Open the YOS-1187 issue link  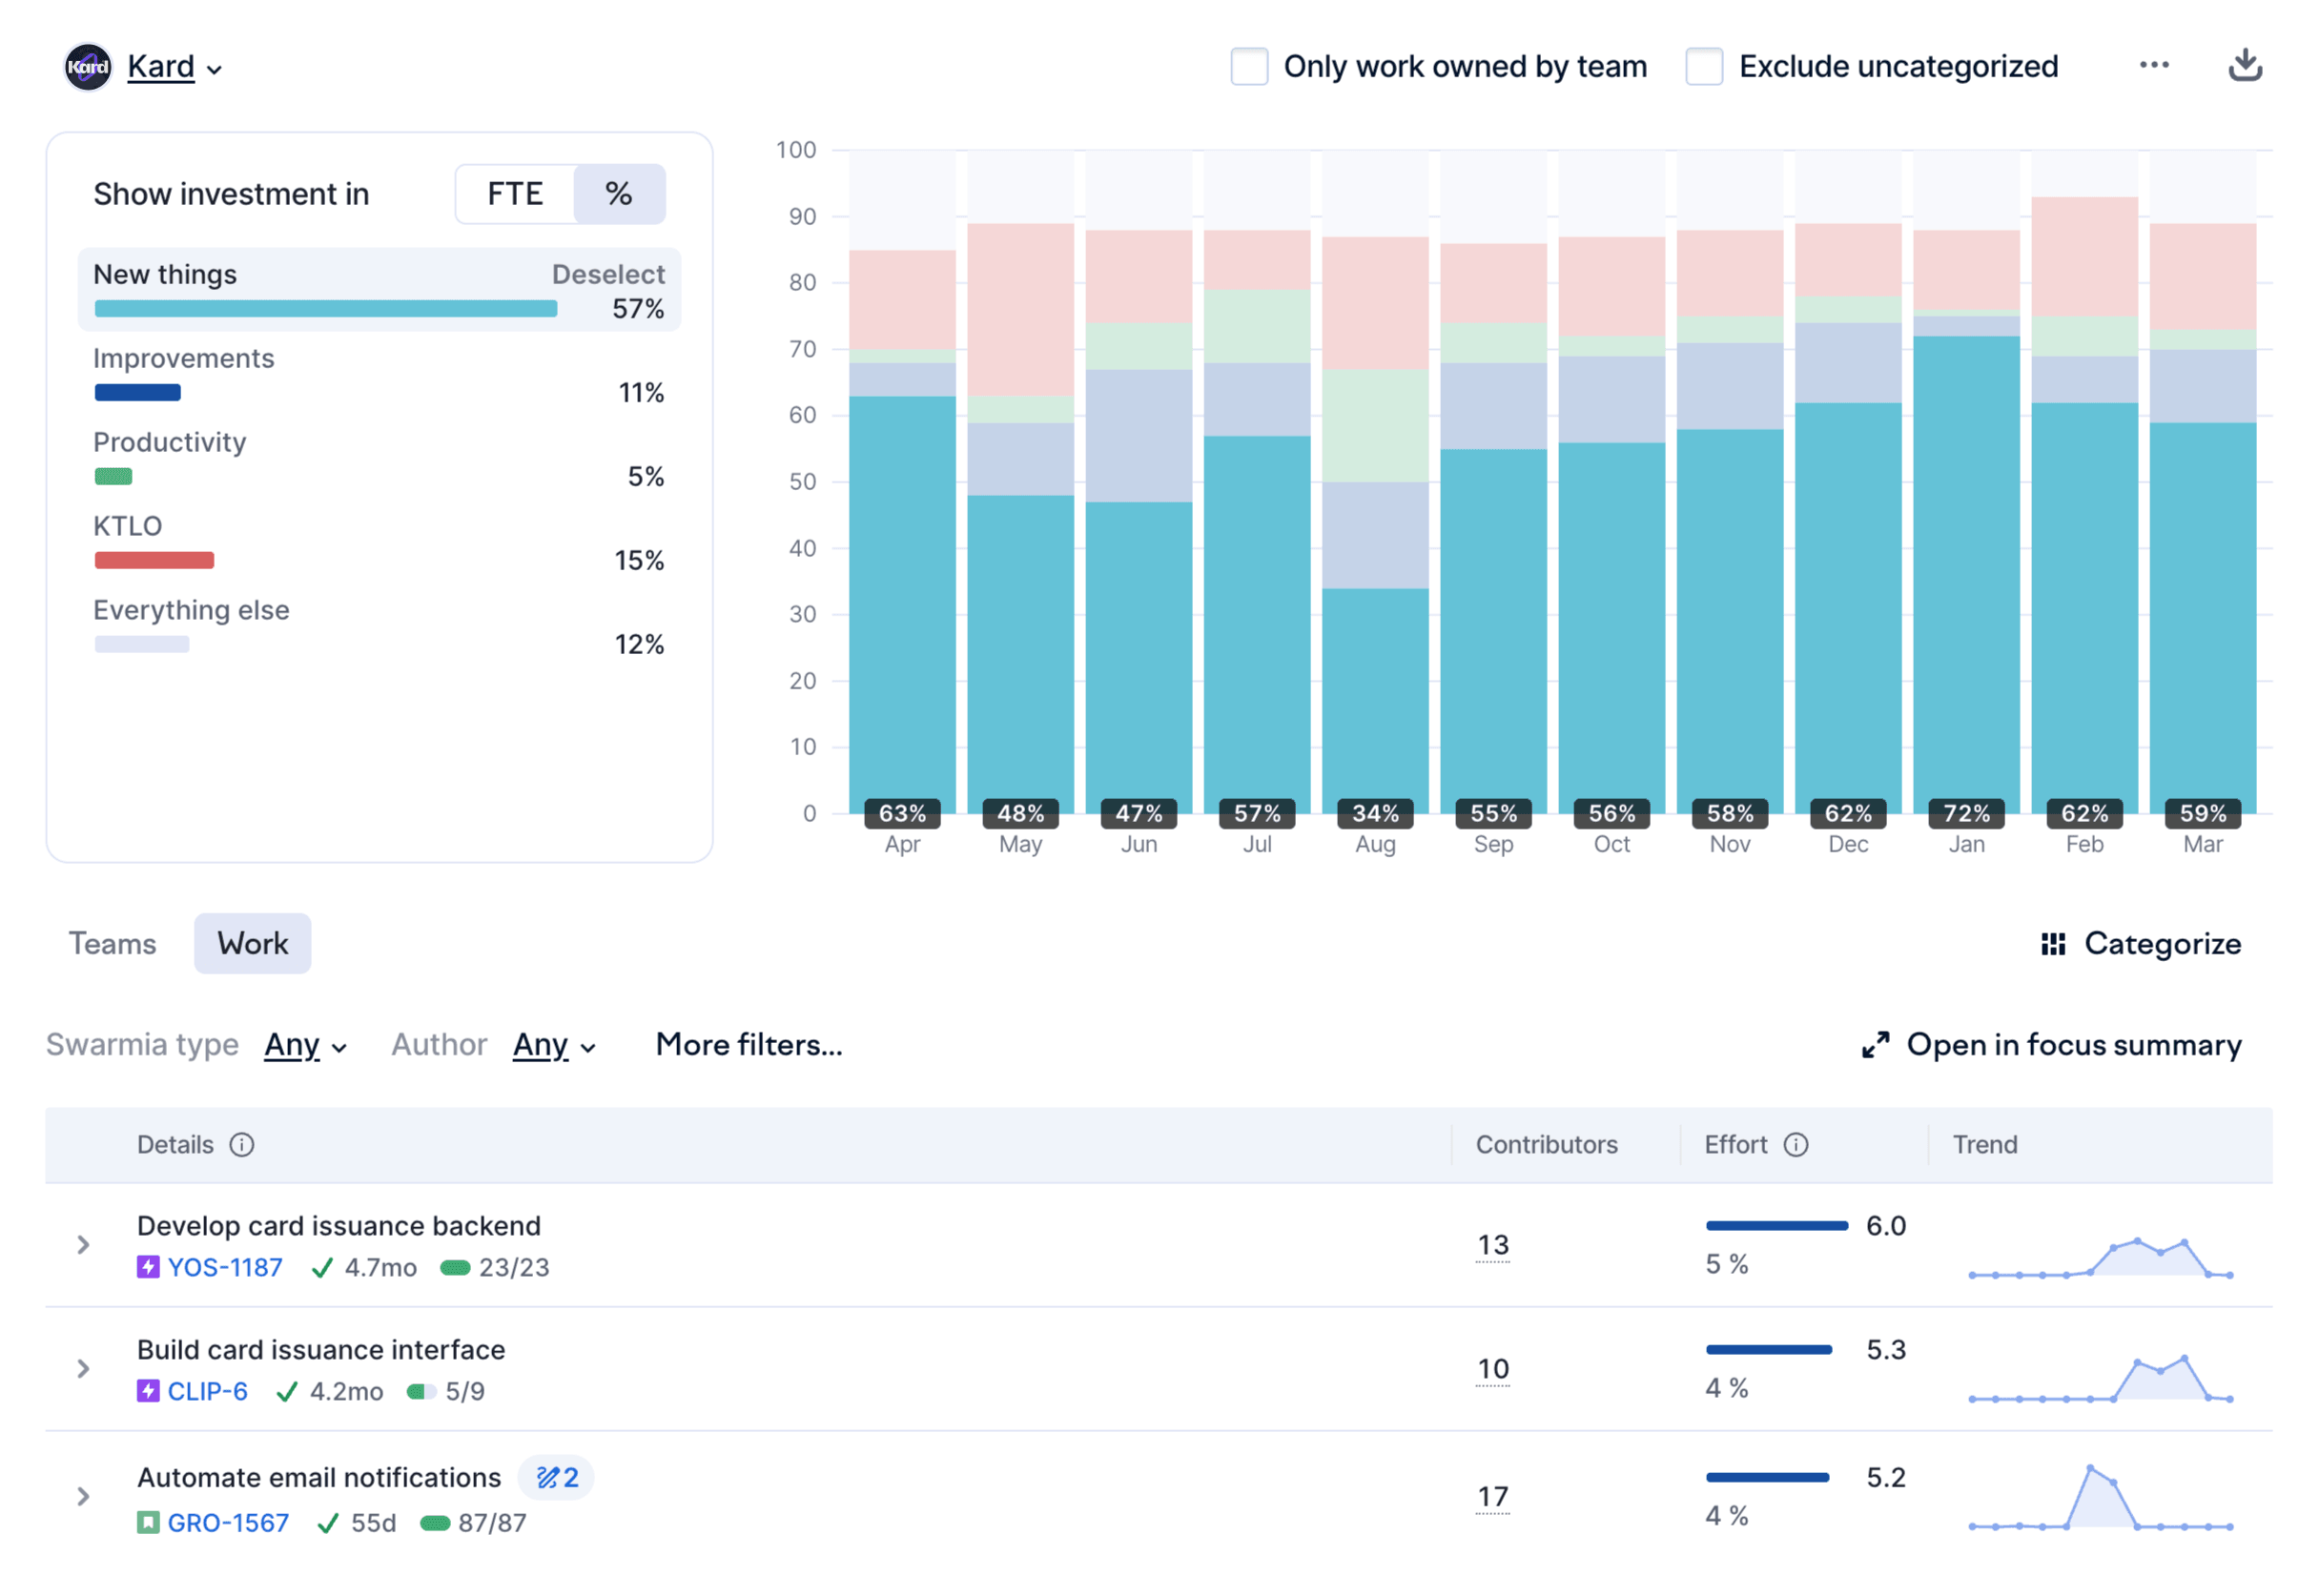[224, 1267]
